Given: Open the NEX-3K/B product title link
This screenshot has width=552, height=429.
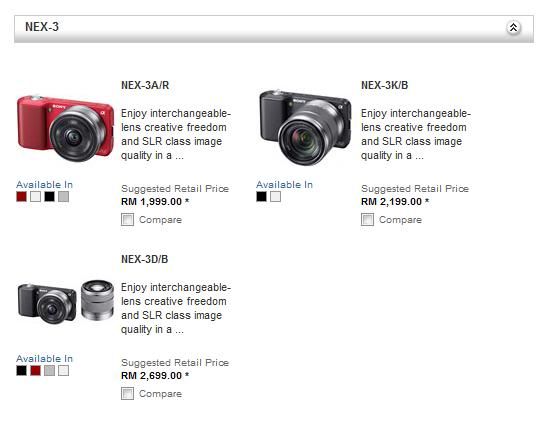Looking at the screenshot, I should (x=384, y=85).
